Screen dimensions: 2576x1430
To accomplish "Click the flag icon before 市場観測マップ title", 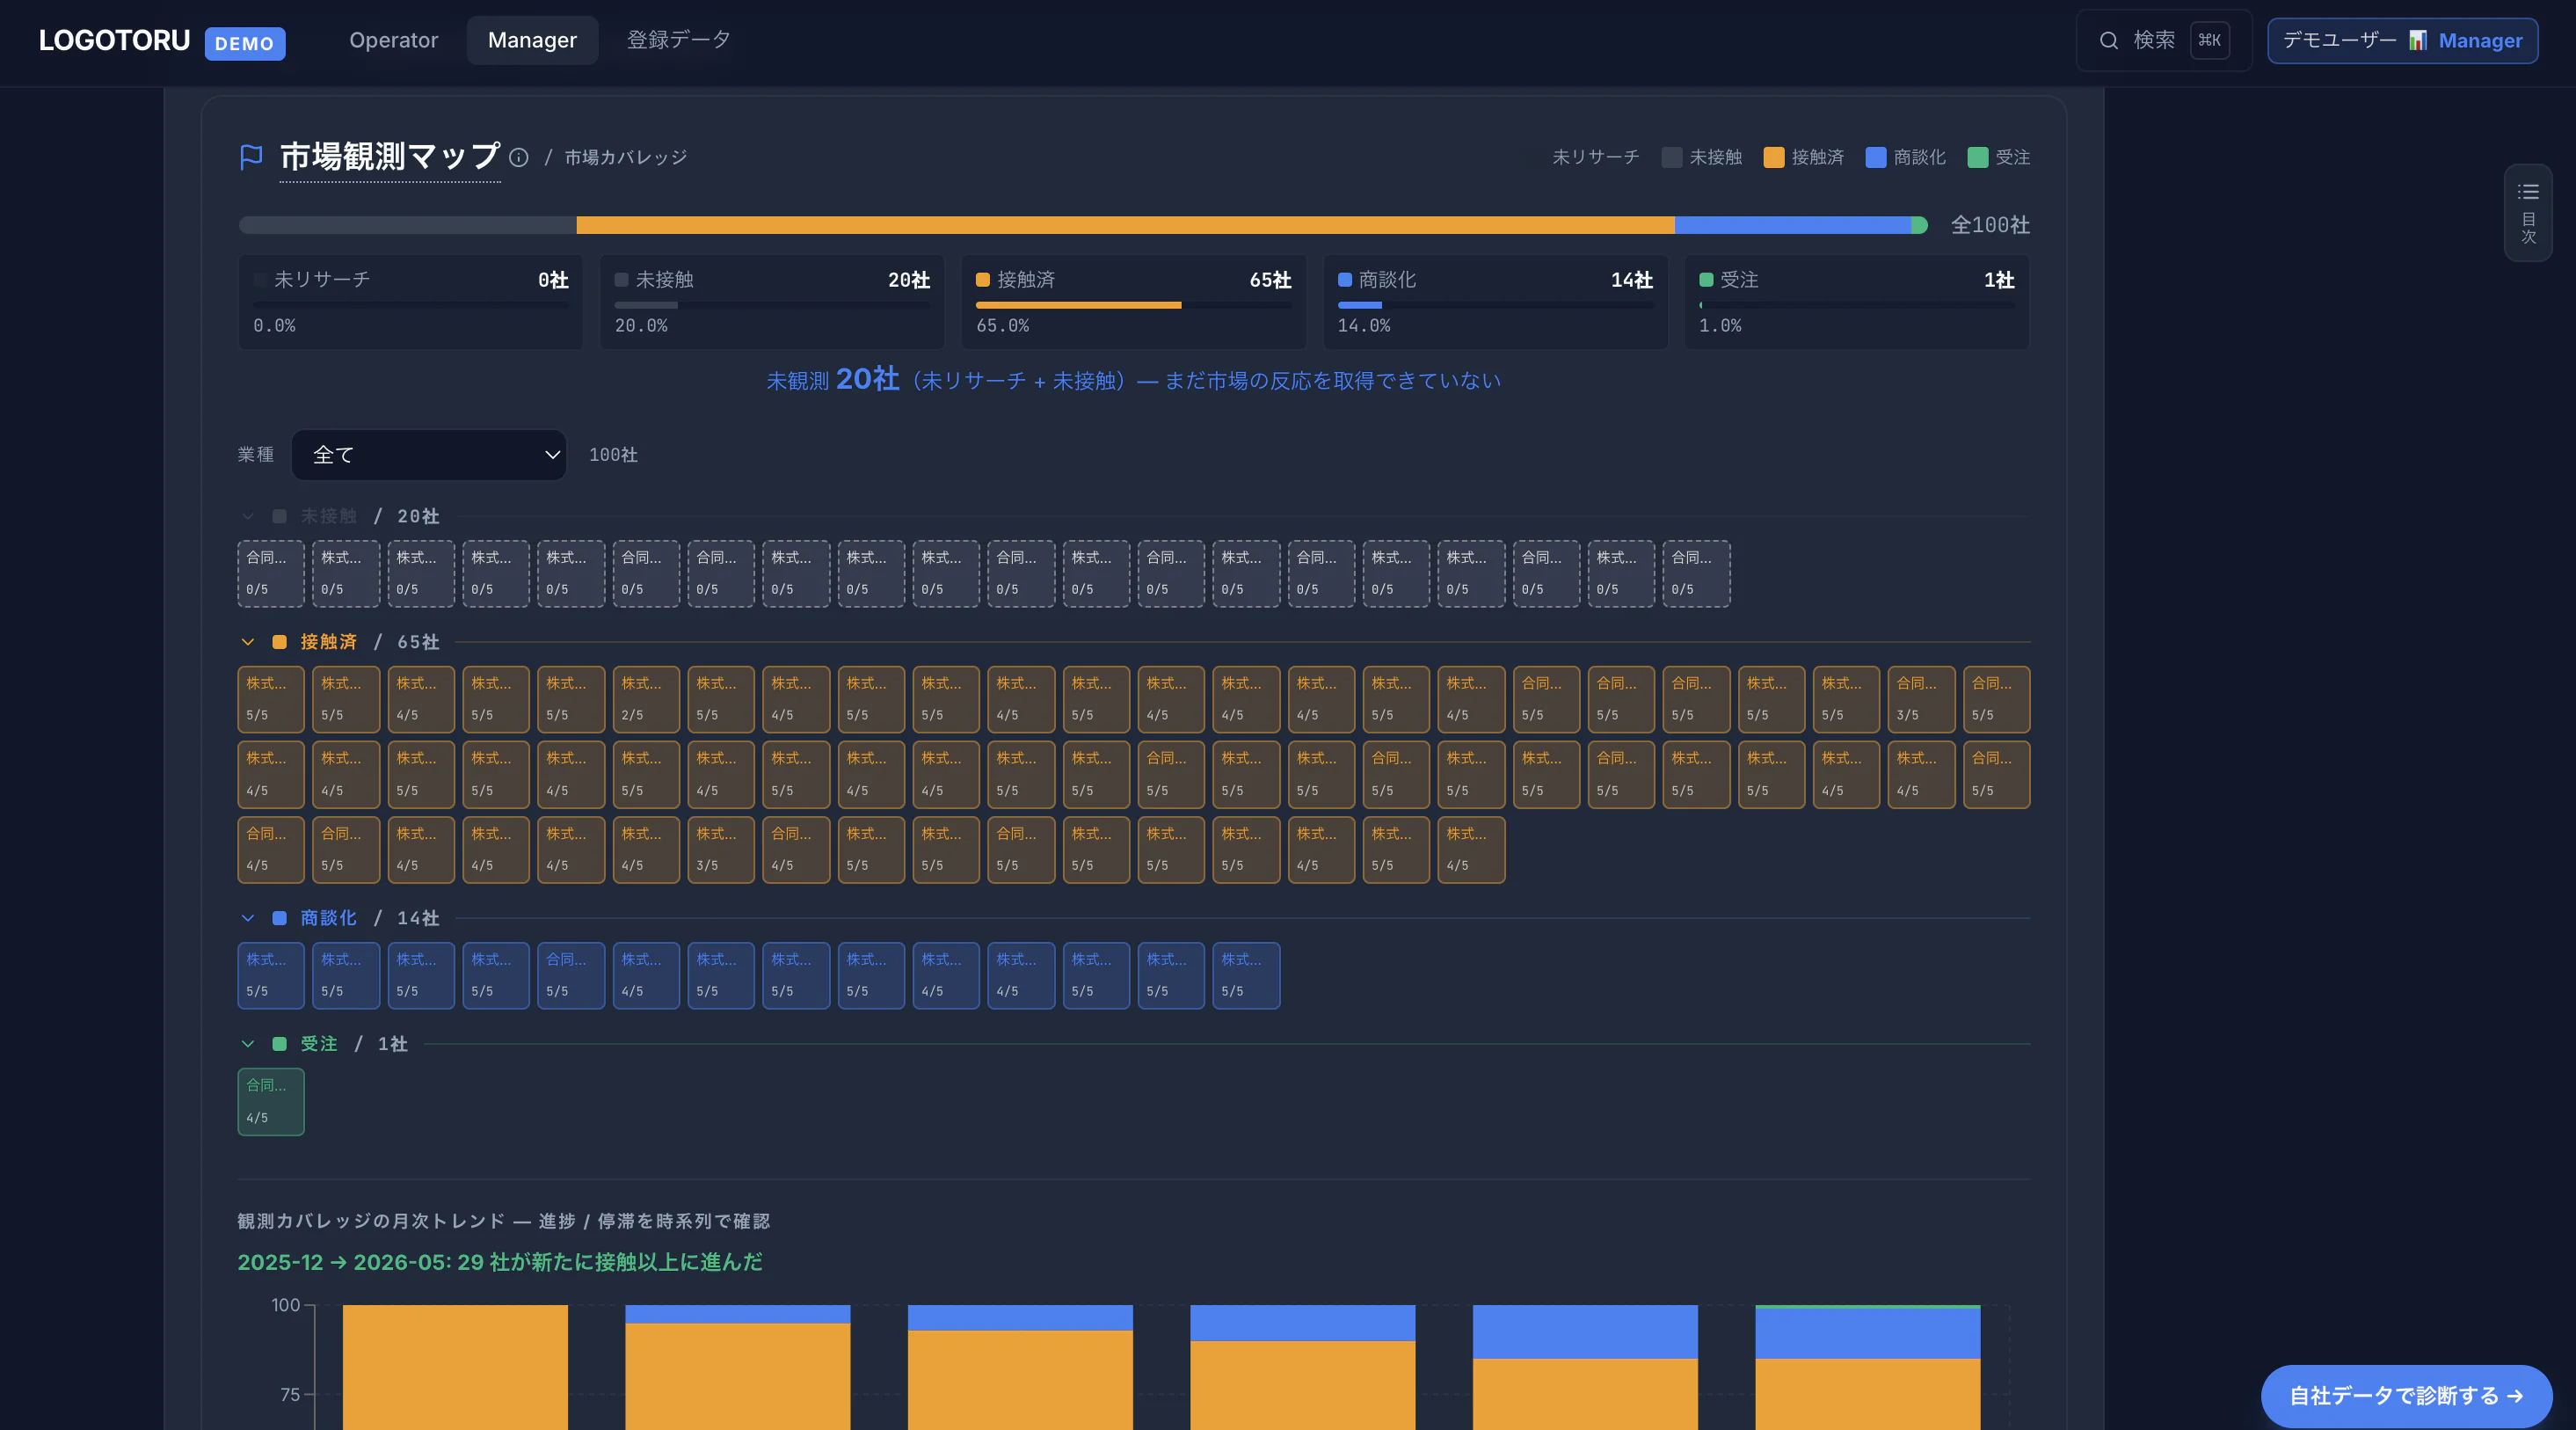I will pyautogui.click(x=251, y=157).
